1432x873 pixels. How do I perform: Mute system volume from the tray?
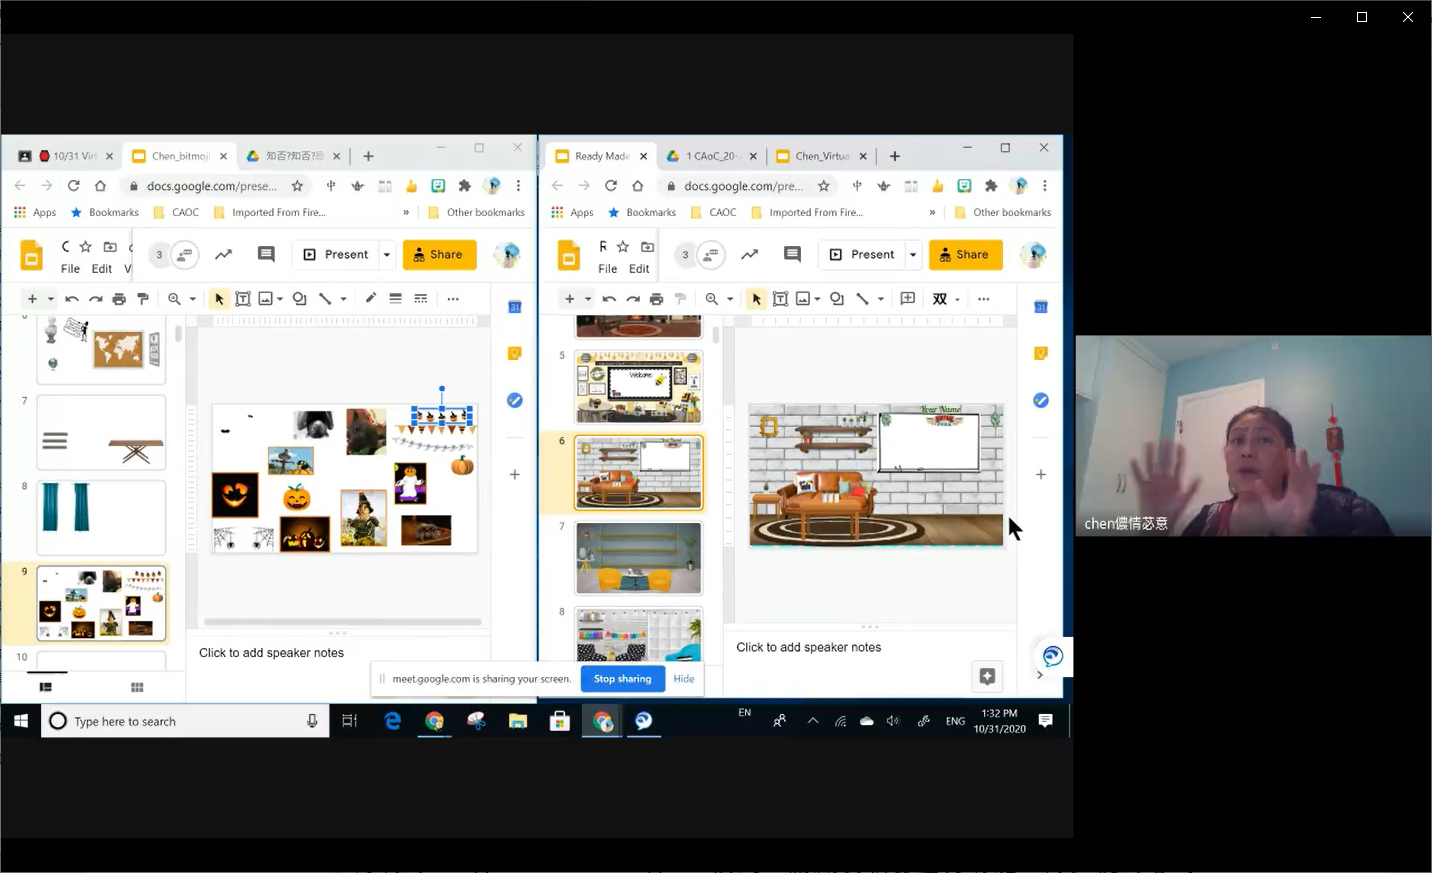891,721
